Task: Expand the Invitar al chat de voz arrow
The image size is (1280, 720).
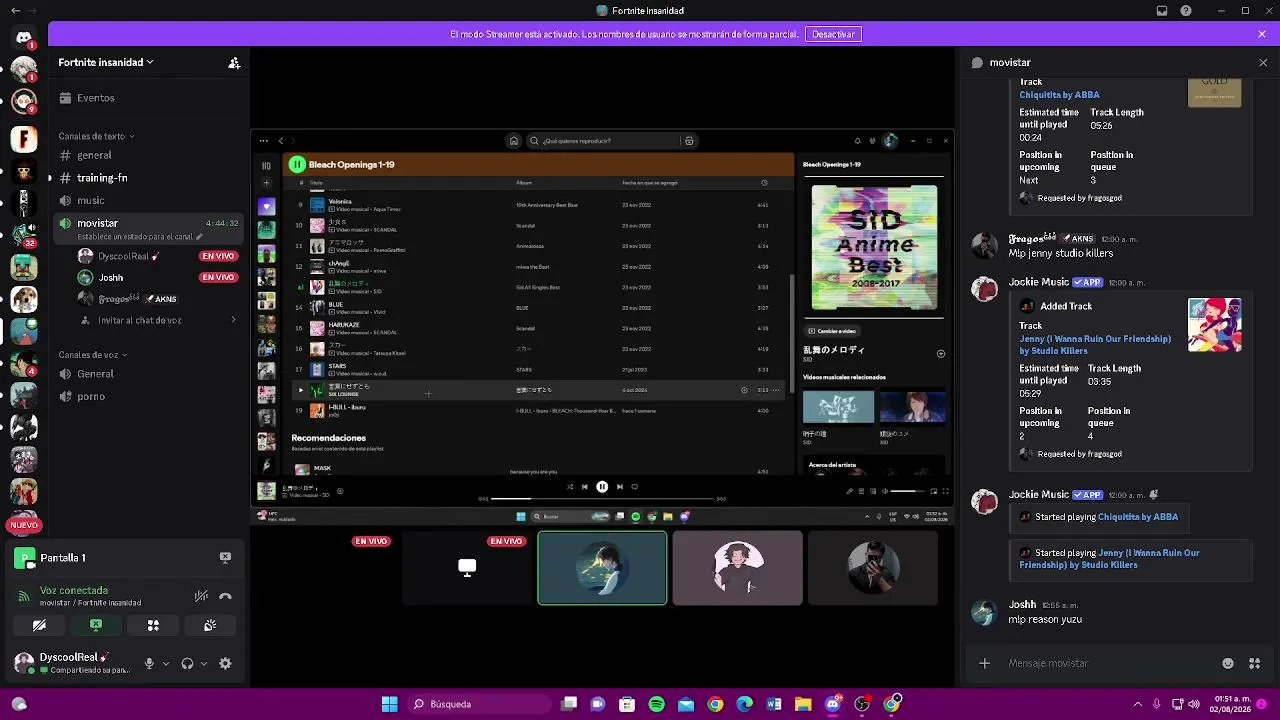Action: coord(234,320)
